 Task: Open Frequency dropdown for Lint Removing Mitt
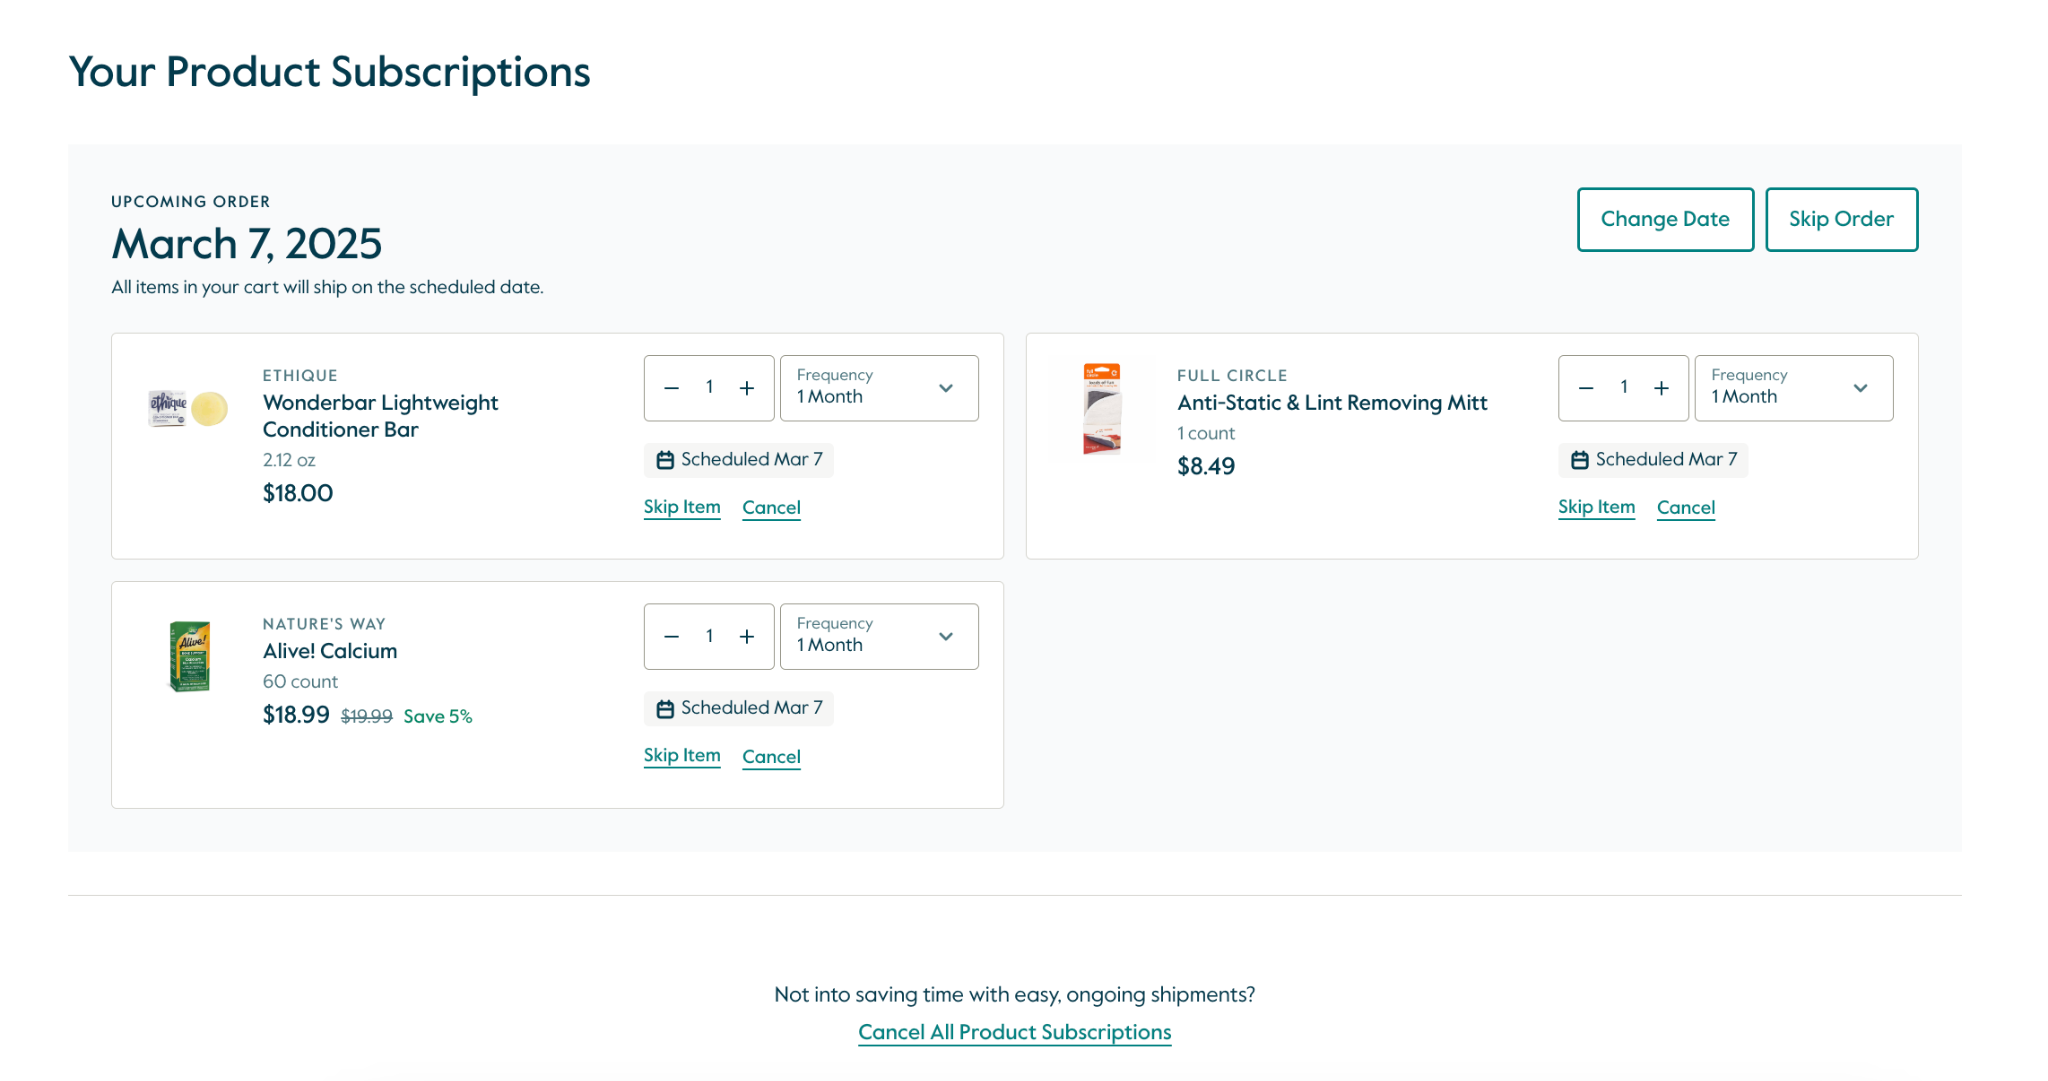tap(1793, 388)
